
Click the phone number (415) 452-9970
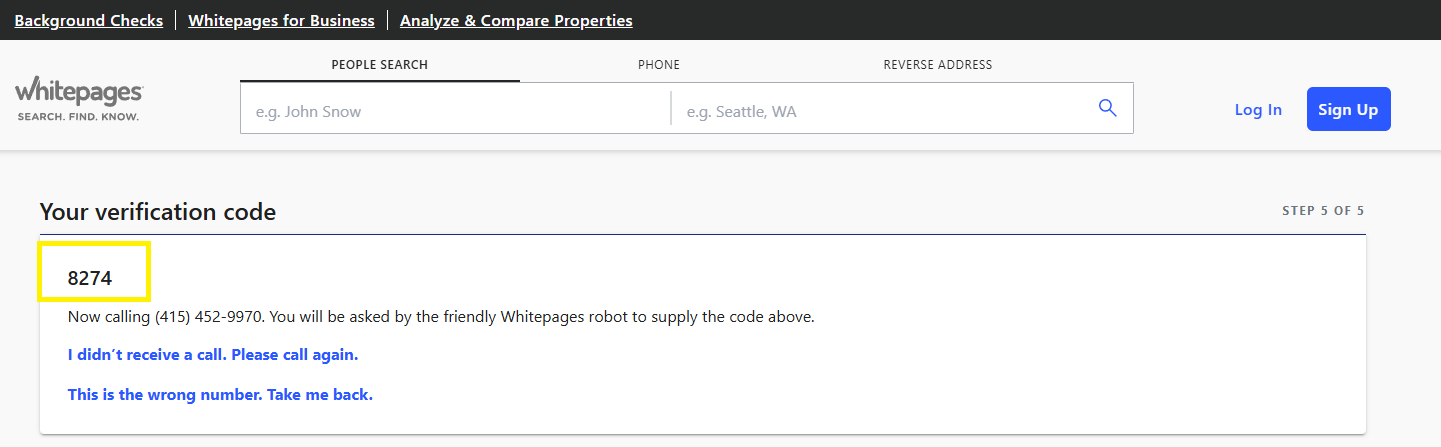coord(209,317)
